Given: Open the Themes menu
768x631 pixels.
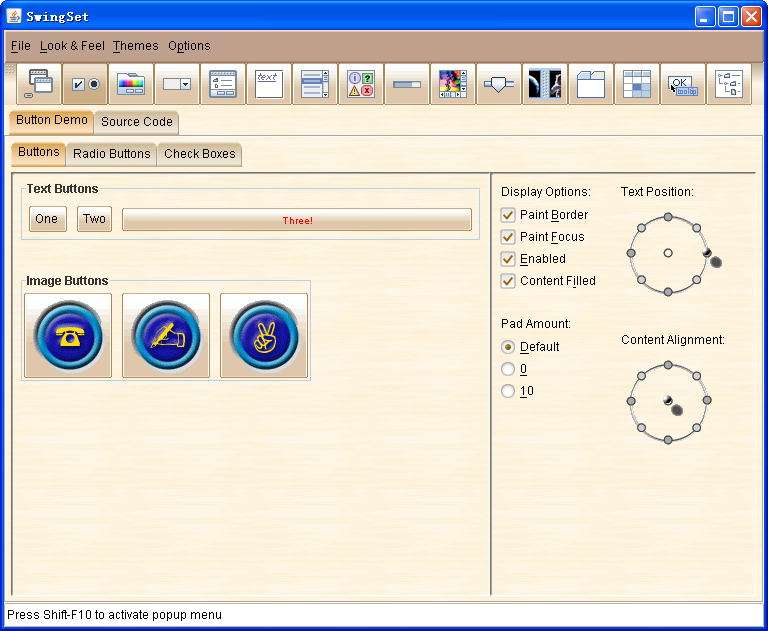Looking at the screenshot, I should (136, 46).
